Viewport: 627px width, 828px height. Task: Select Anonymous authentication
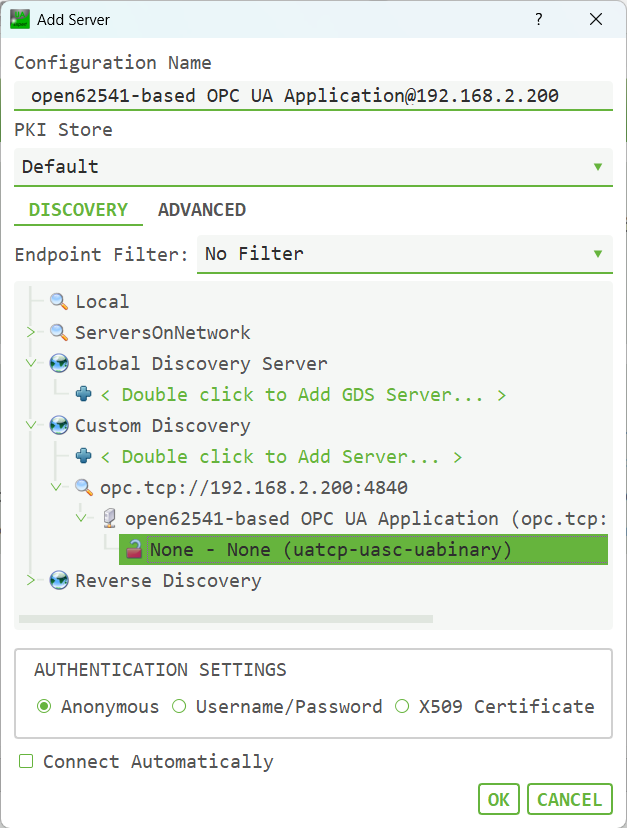tap(44, 706)
